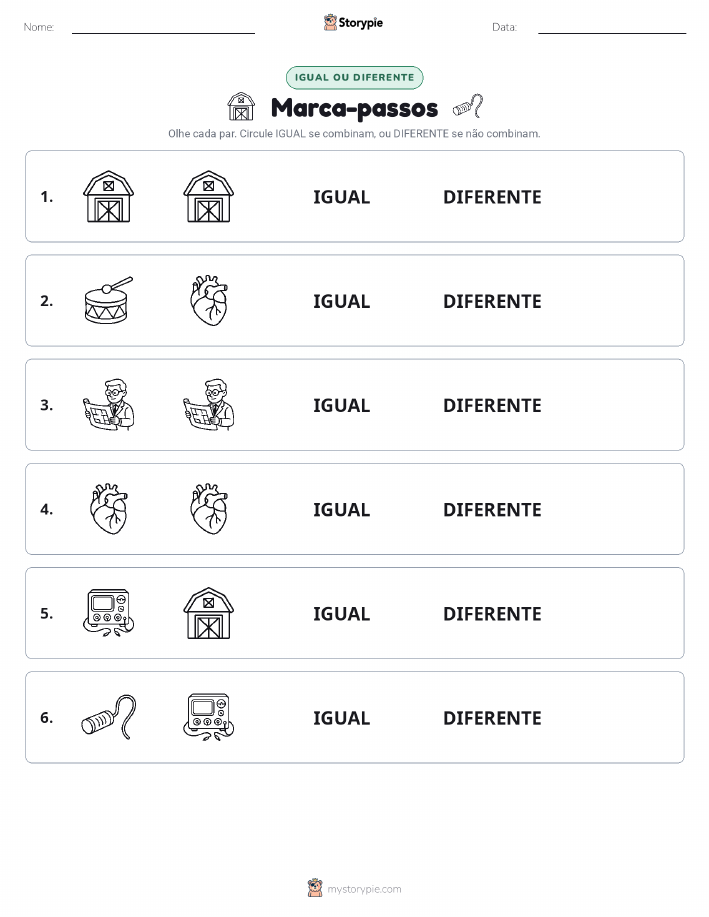
Task: Mark DIFERENTE in row 6
Action: (x=492, y=718)
